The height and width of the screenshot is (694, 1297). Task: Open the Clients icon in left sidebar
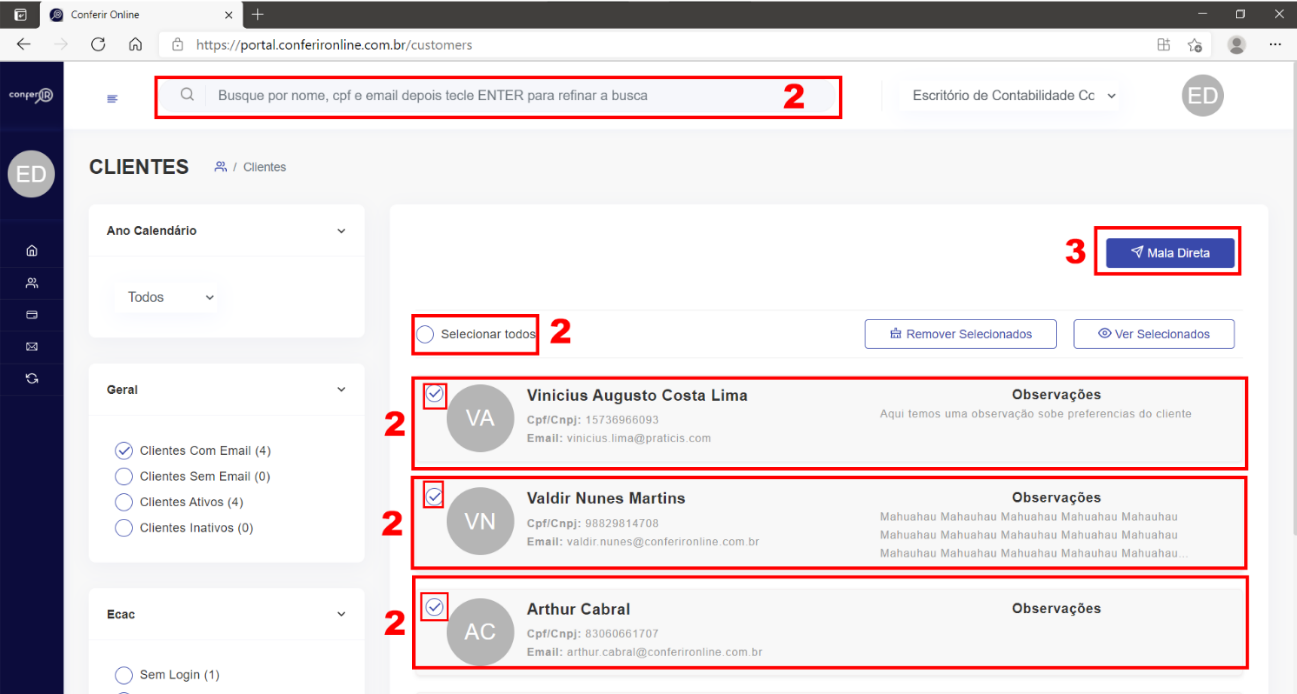click(x=31, y=283)
